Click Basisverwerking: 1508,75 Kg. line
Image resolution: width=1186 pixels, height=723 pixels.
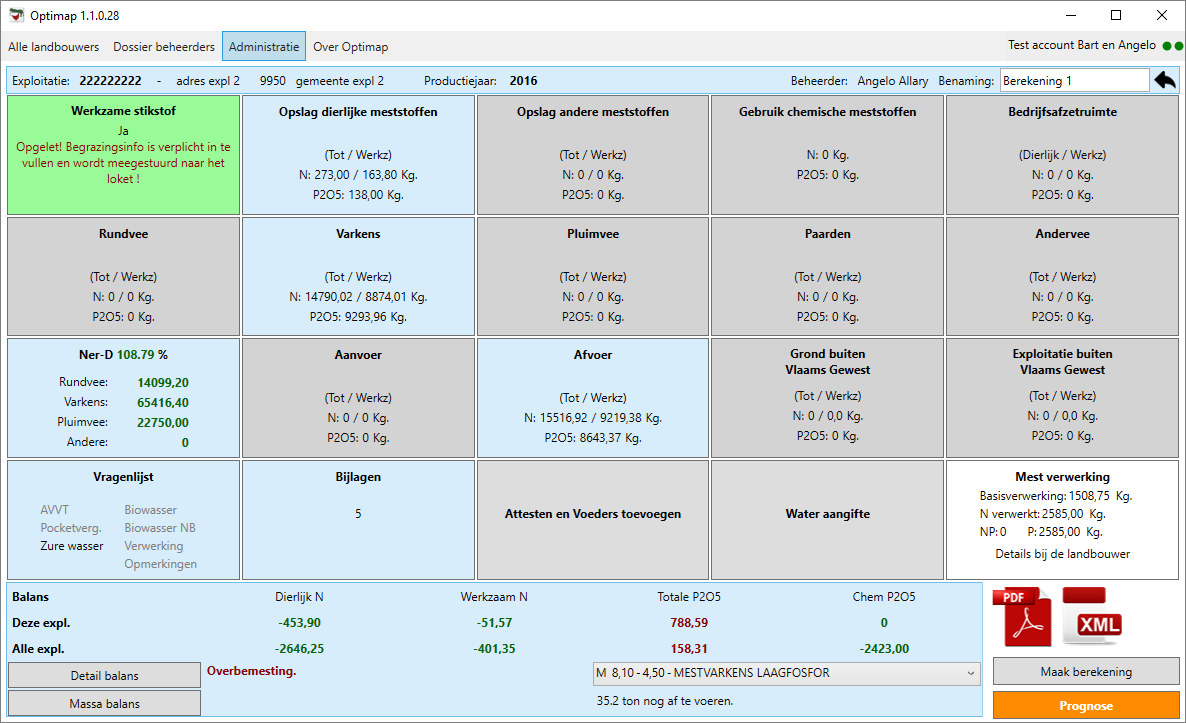pos(1056,497)
